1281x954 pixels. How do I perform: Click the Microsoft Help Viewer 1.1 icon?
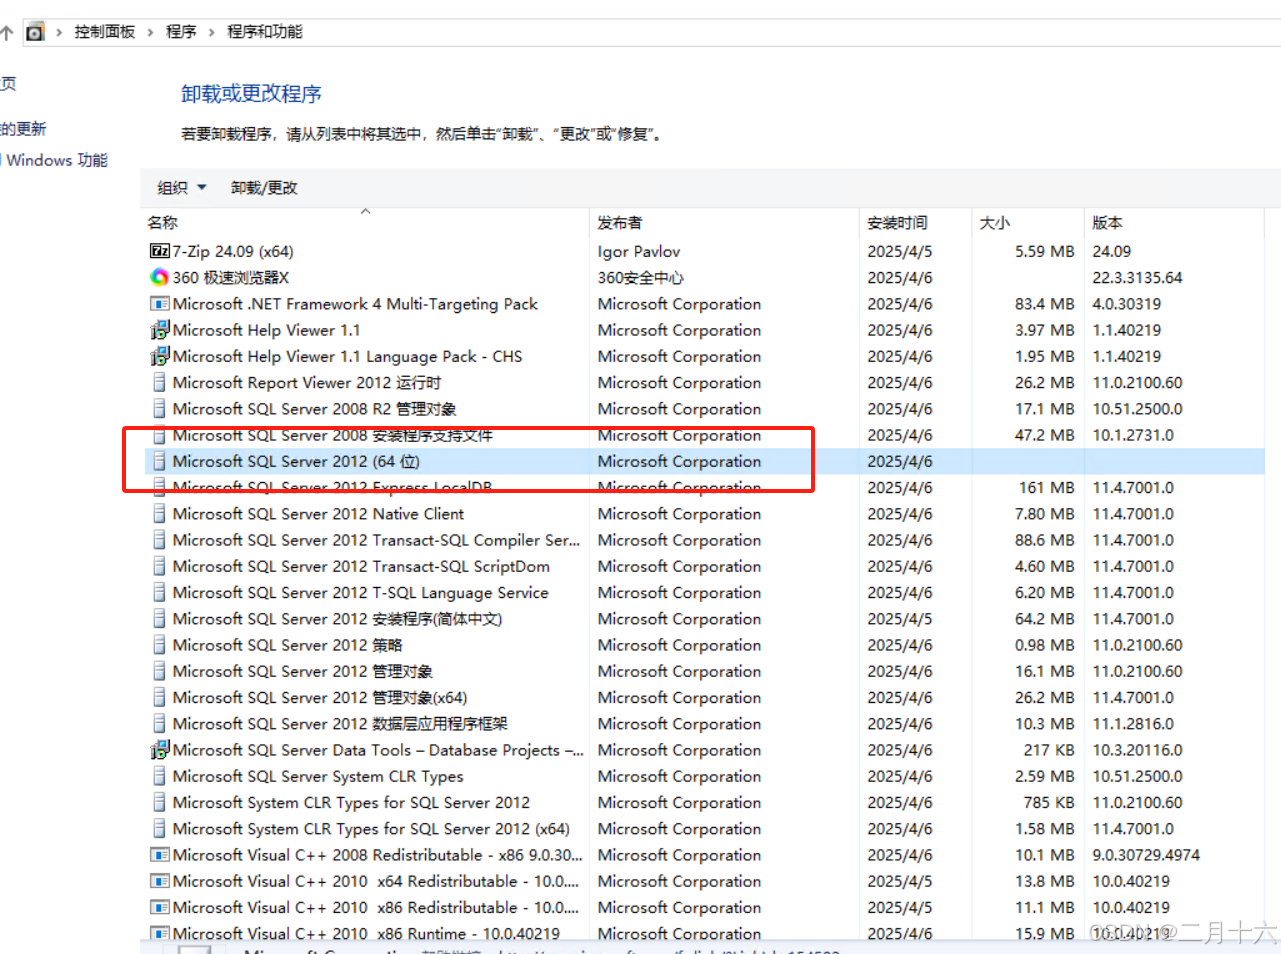[159, 330]
